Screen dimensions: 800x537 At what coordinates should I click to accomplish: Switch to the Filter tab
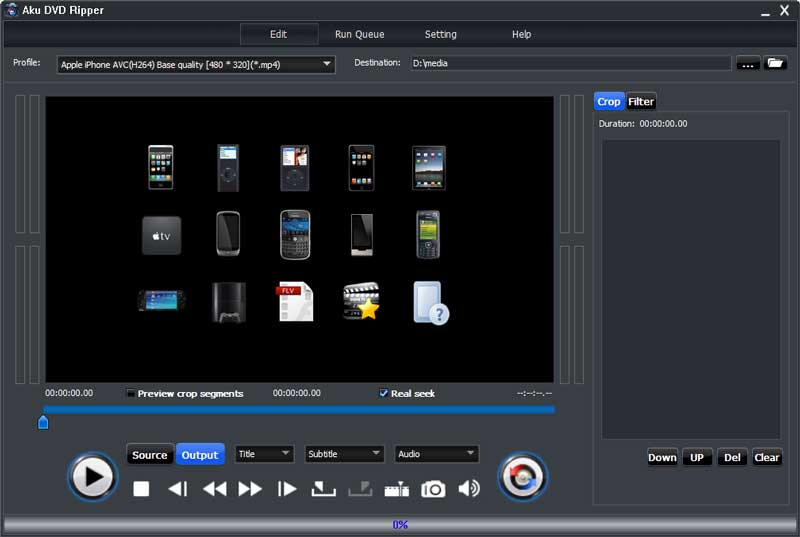pyautogui.click(x=641, y=101)
